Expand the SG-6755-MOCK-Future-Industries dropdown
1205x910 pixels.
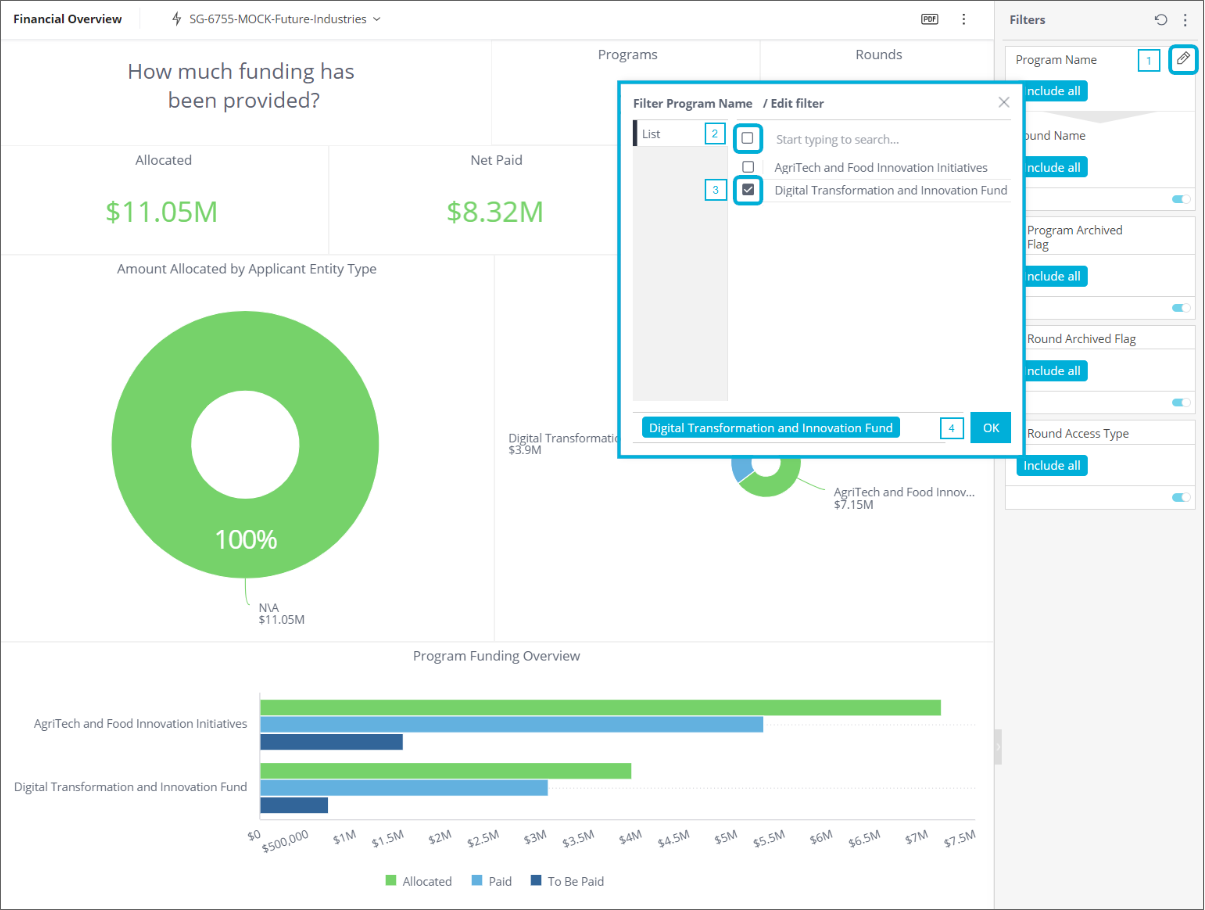(376, 19)
